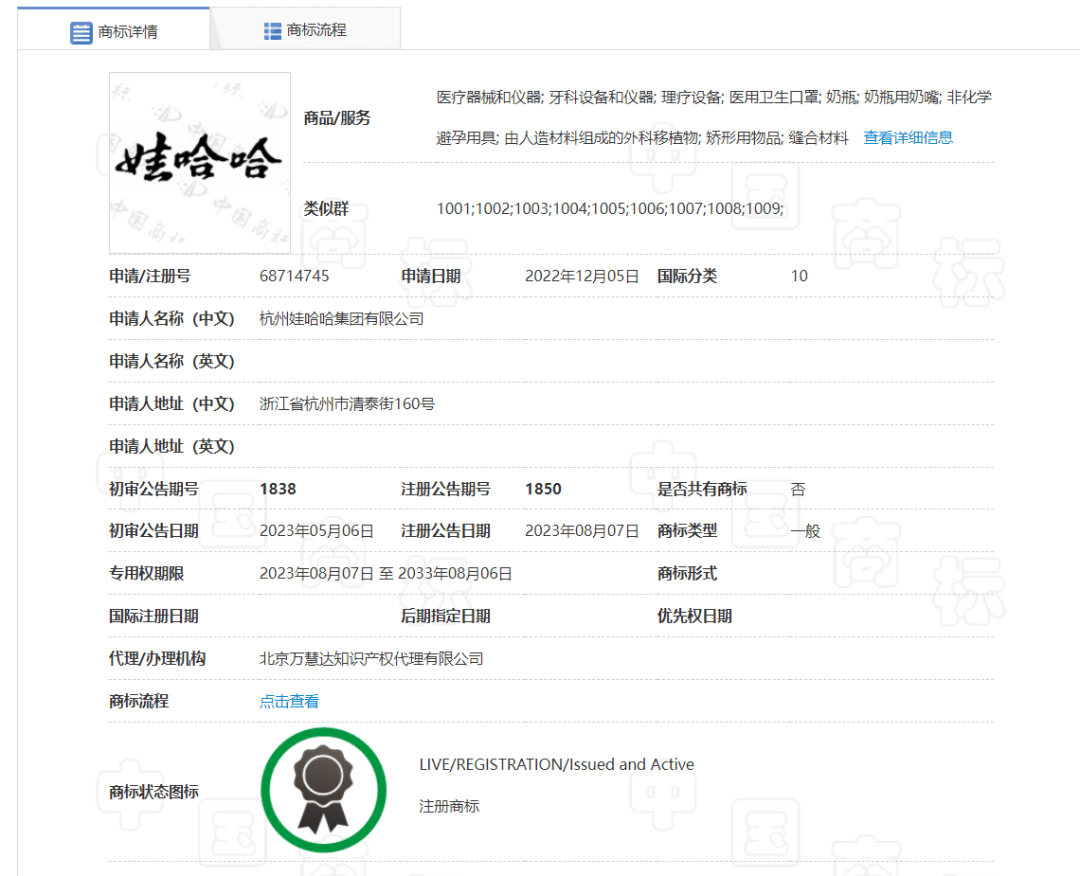1080x876 pixels.
Task: Click the 点击查看 trademark process link
Action: coord(289,702)
